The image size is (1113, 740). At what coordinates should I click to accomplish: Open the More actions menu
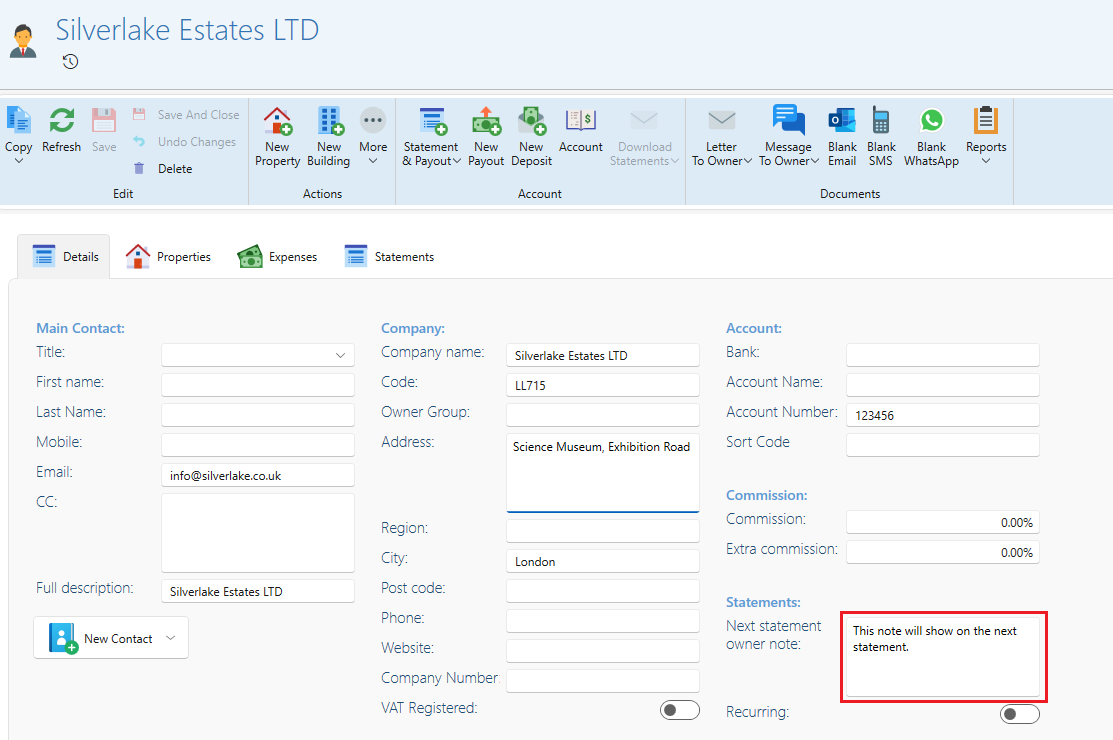(373, 137)
